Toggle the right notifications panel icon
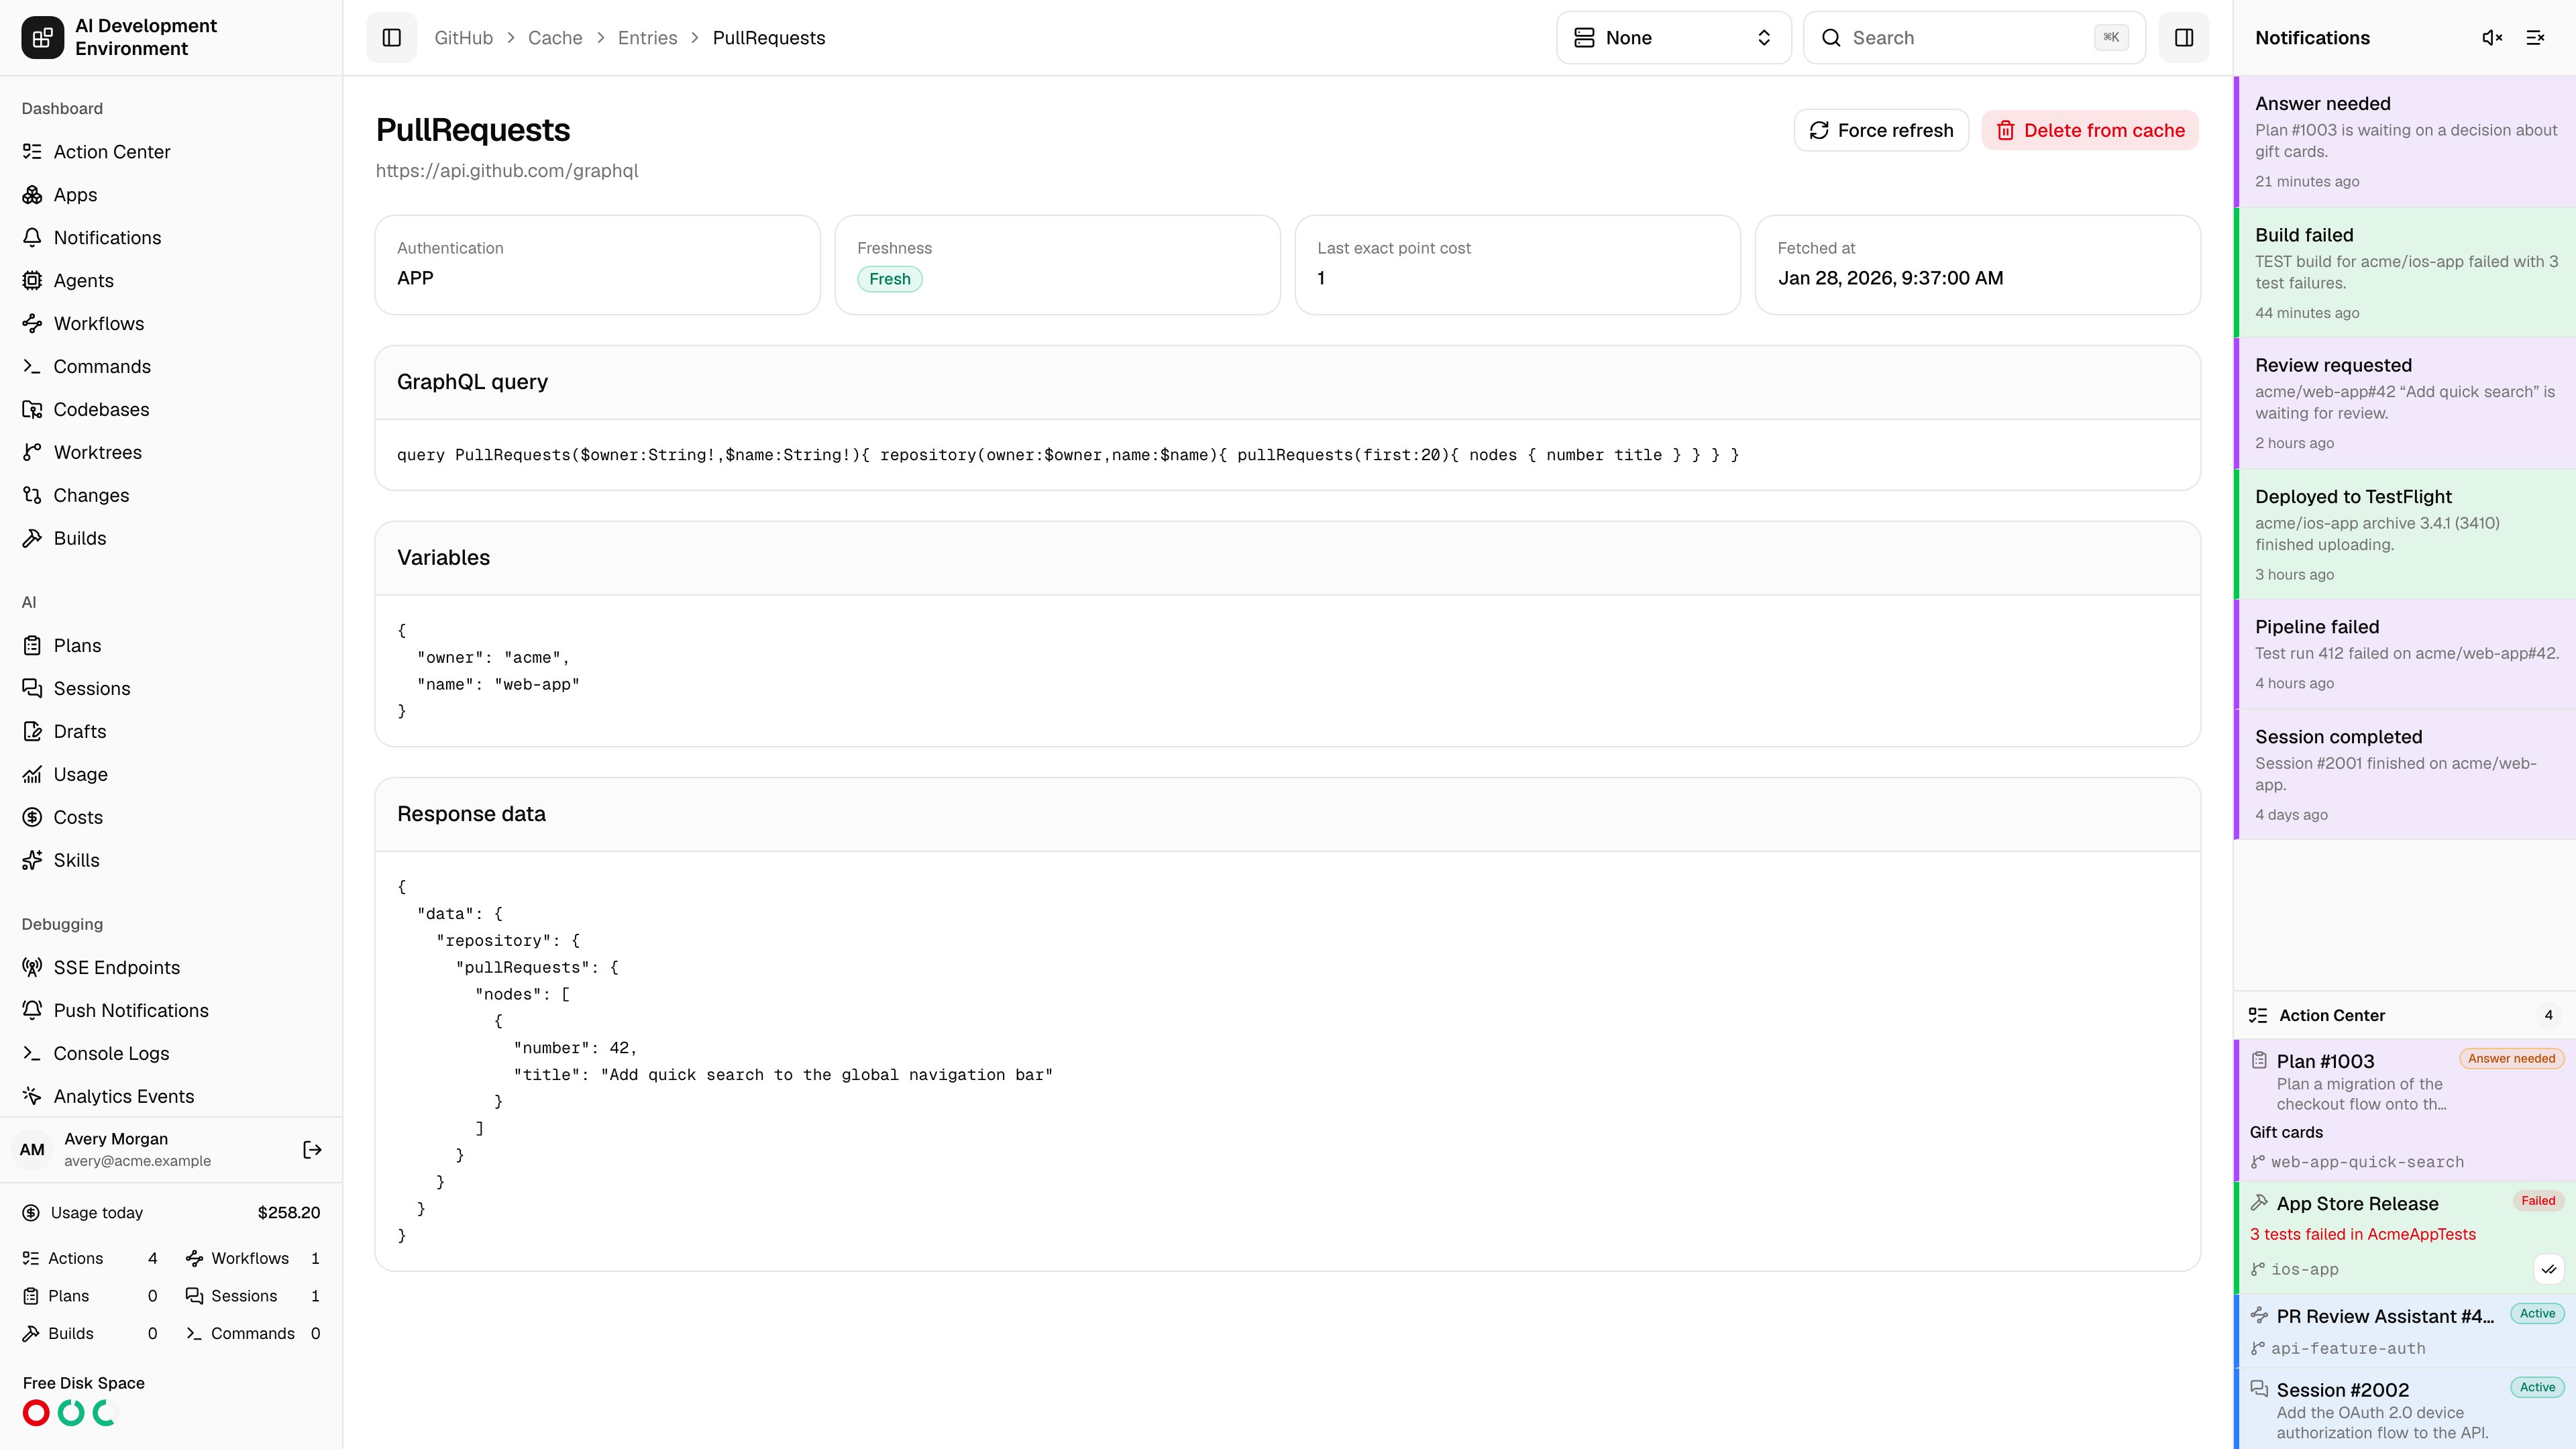 click(x=2184, y=38)
